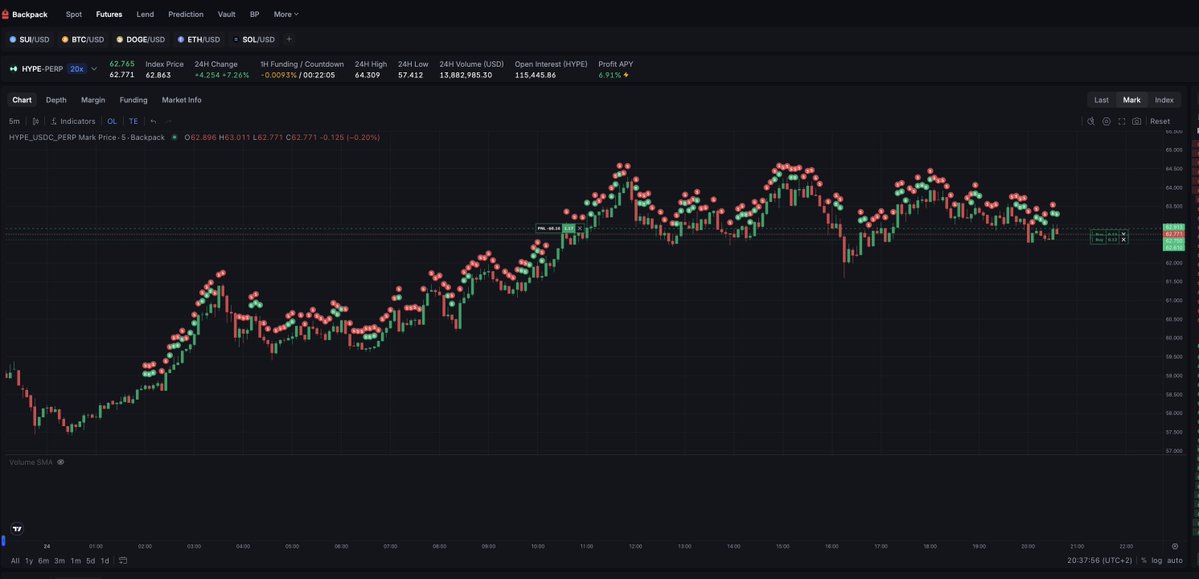Image resolution: width=1199 pixels, height=579 pixels.
Task: Set chart range to 5d
Action: [90, 561]
